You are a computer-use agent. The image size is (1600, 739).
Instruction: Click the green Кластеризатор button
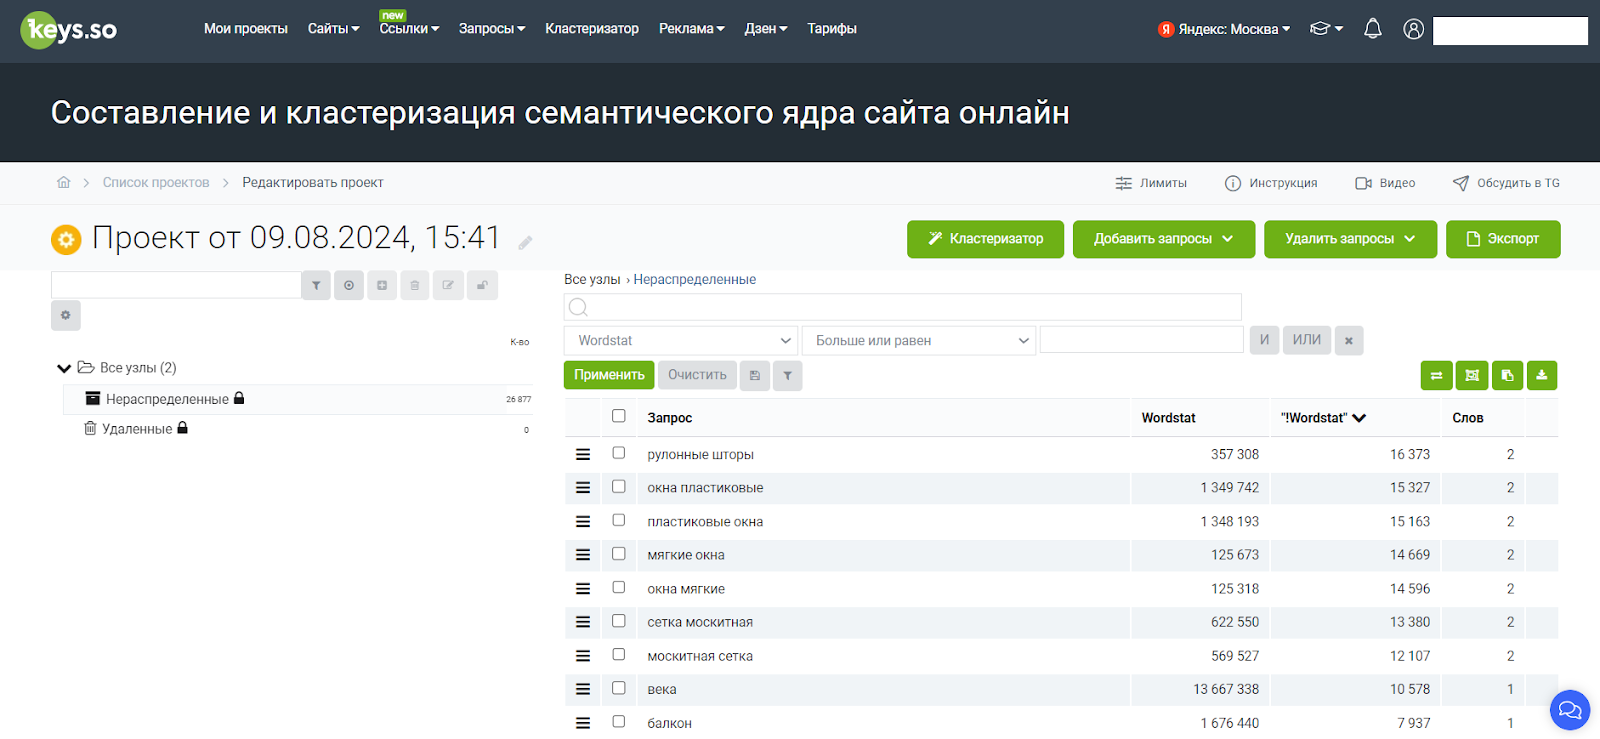coord(985,239)
